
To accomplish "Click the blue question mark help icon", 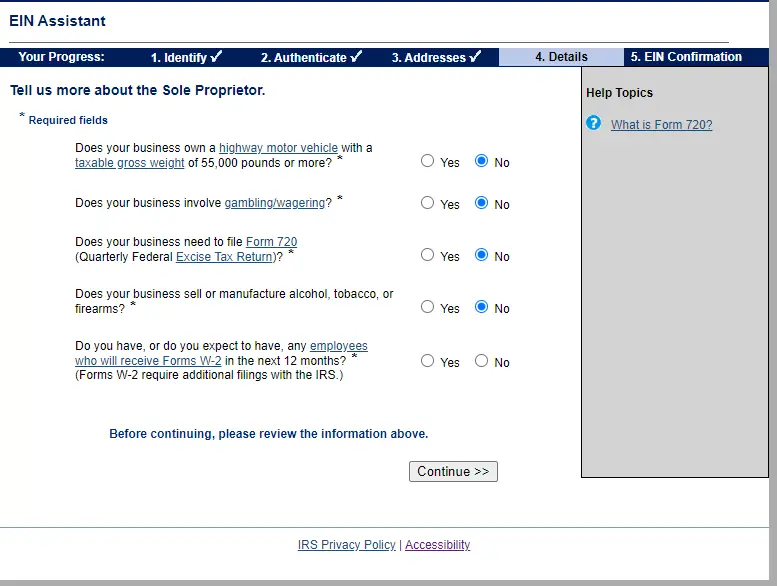I will tap(593, 123).
